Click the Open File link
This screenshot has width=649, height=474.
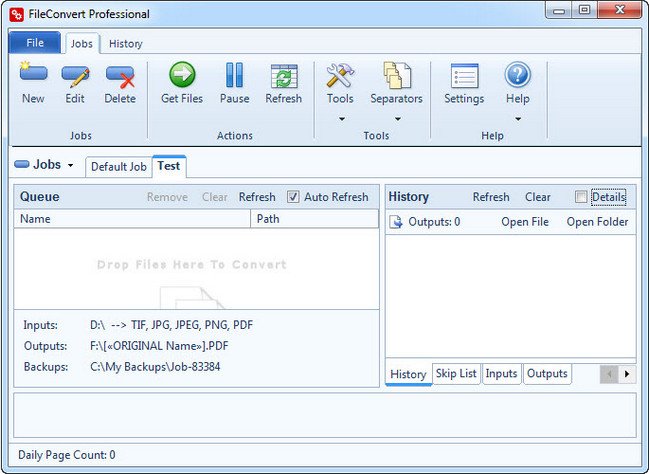(525, 222)
